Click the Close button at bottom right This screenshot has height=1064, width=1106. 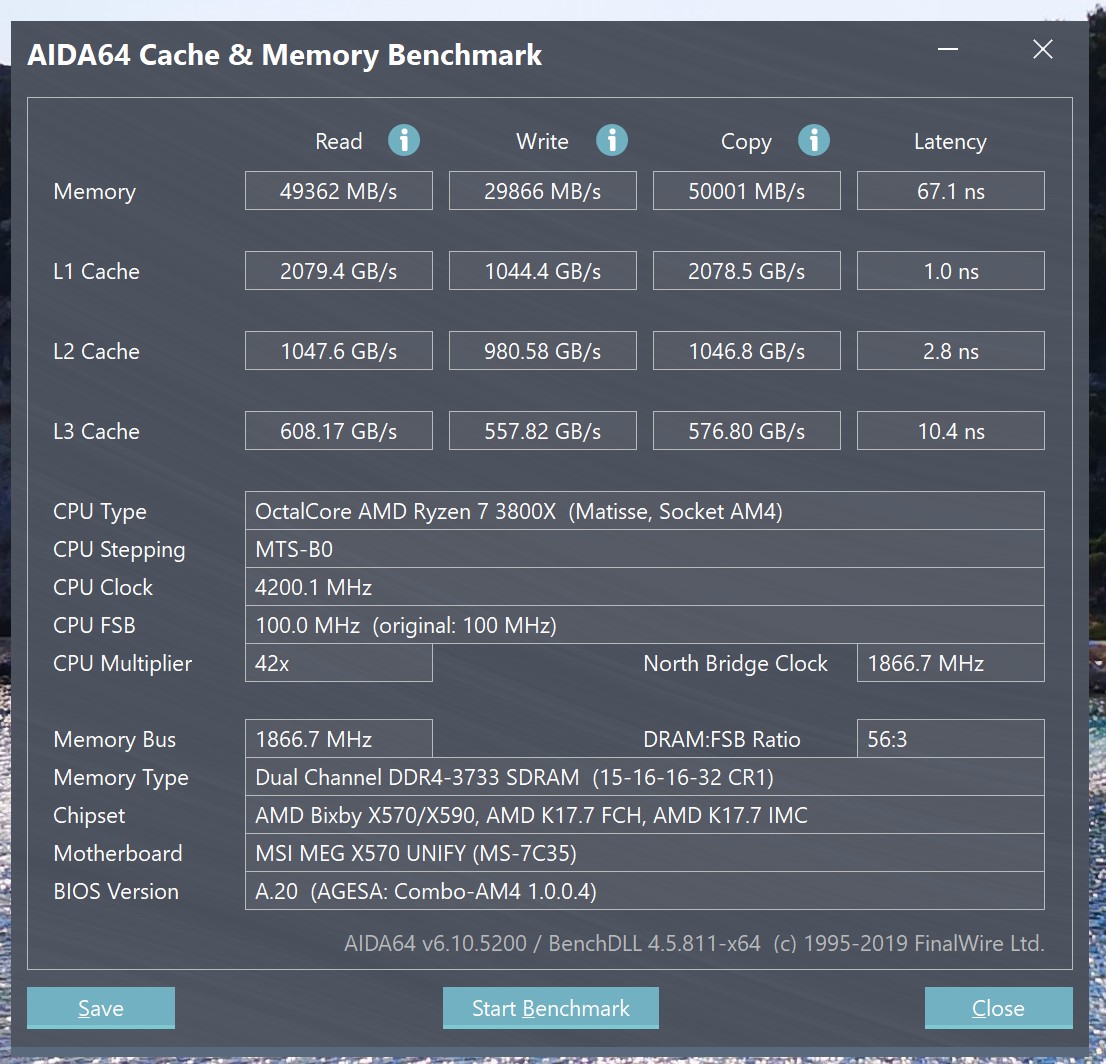[998, 1008]
